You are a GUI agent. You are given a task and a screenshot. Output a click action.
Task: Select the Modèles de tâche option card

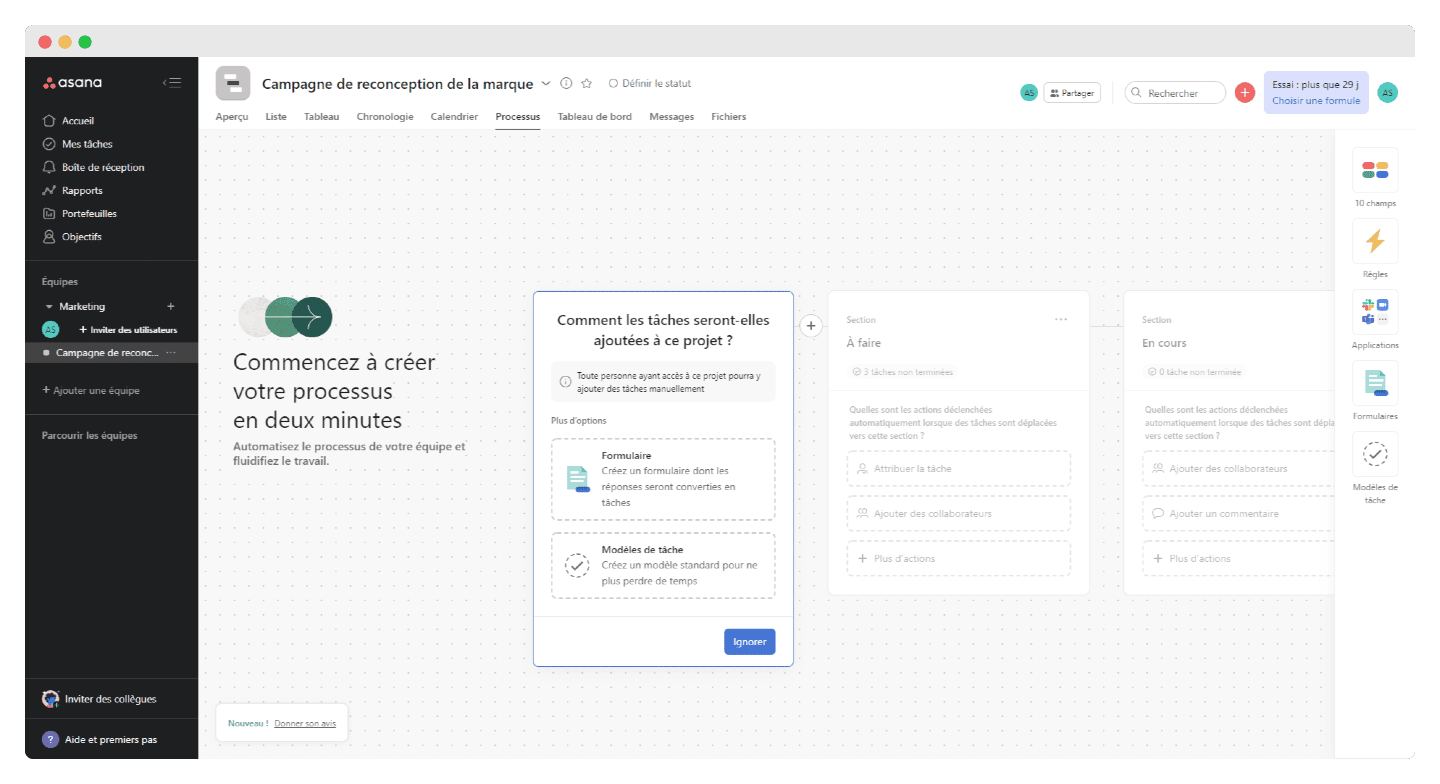[x=663, y=565]
